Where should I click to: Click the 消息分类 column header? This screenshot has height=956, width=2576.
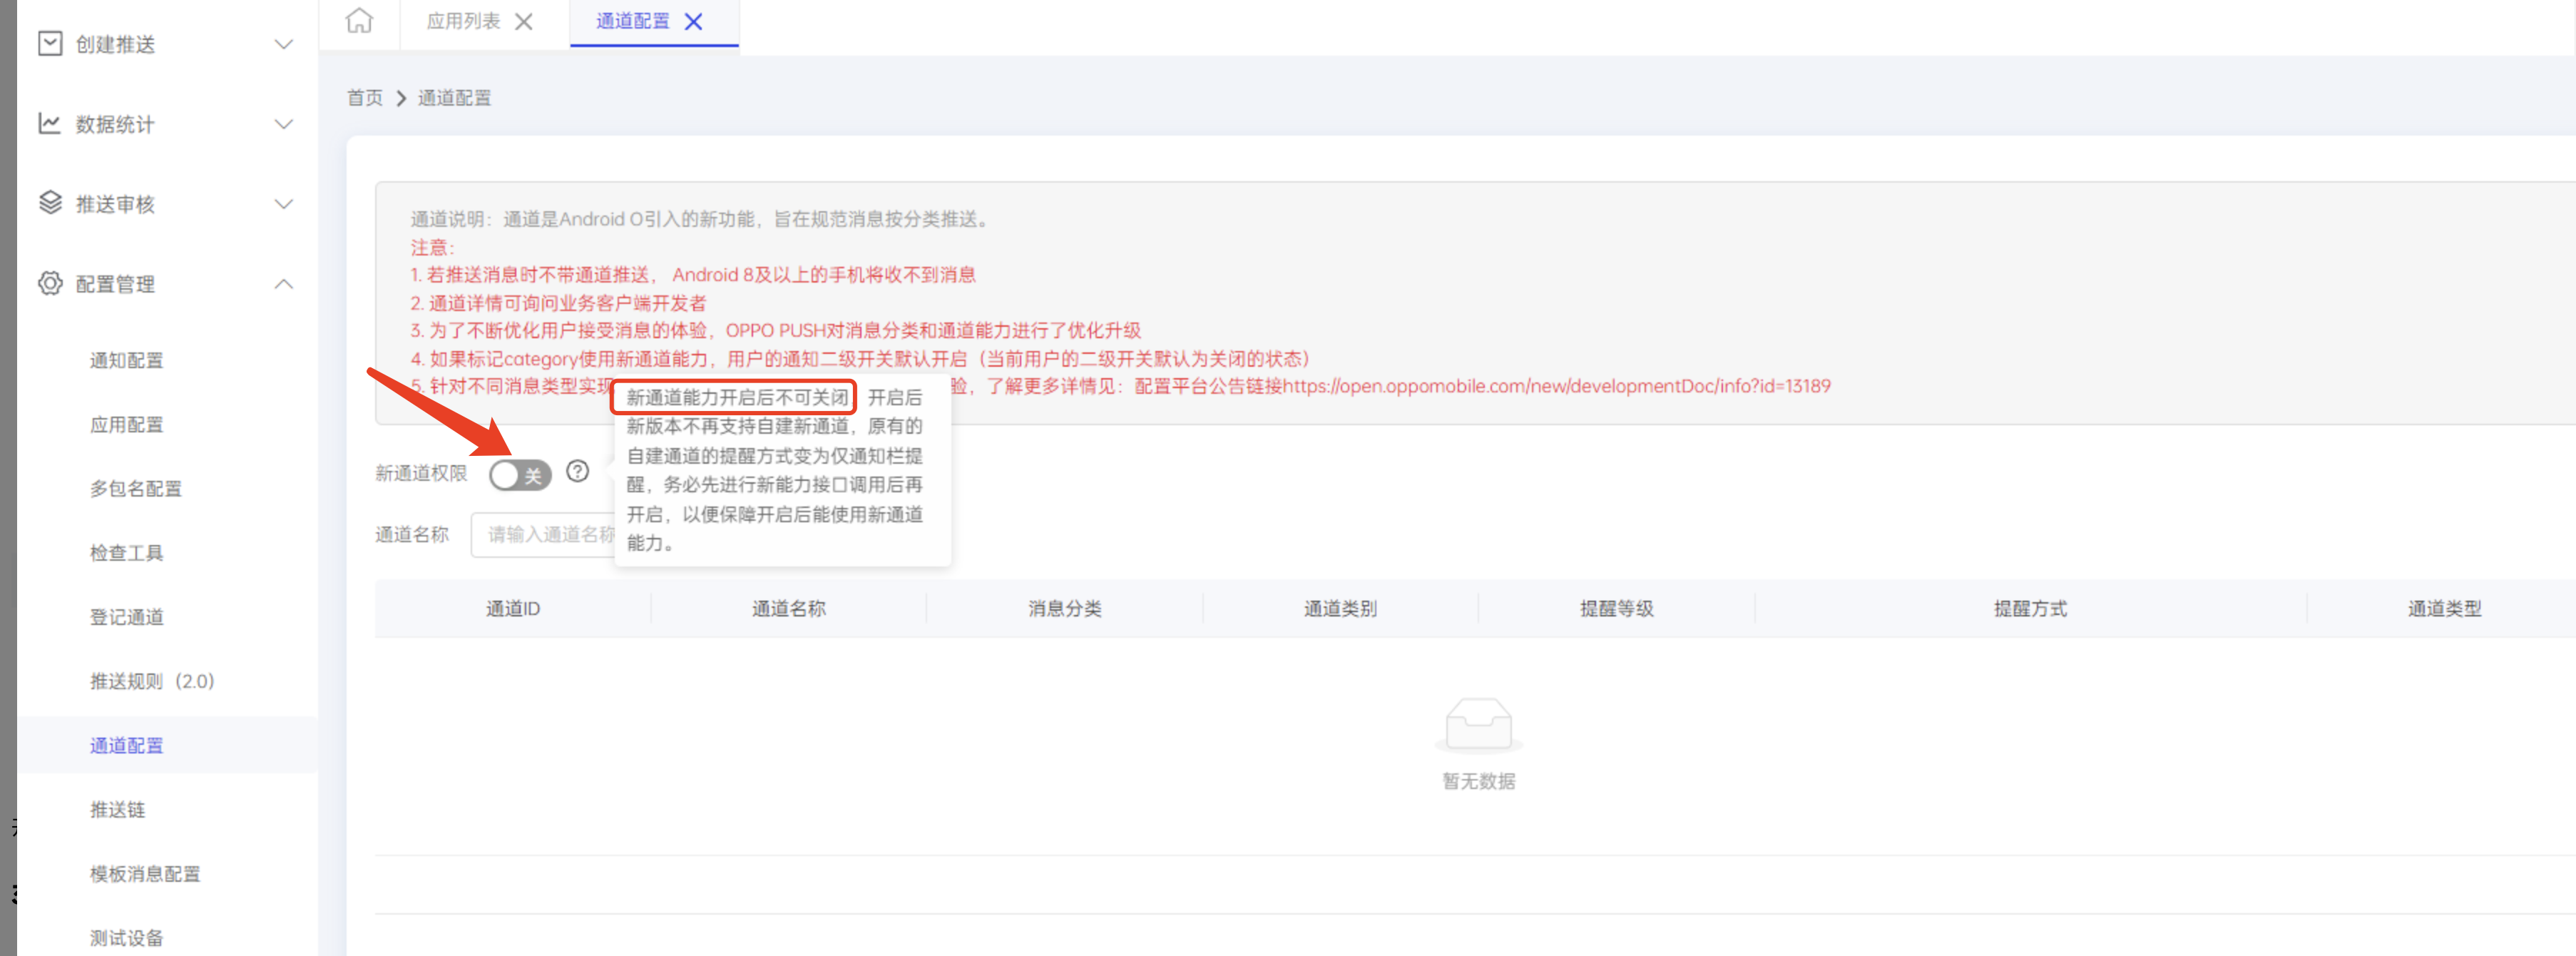[1065, 608]
